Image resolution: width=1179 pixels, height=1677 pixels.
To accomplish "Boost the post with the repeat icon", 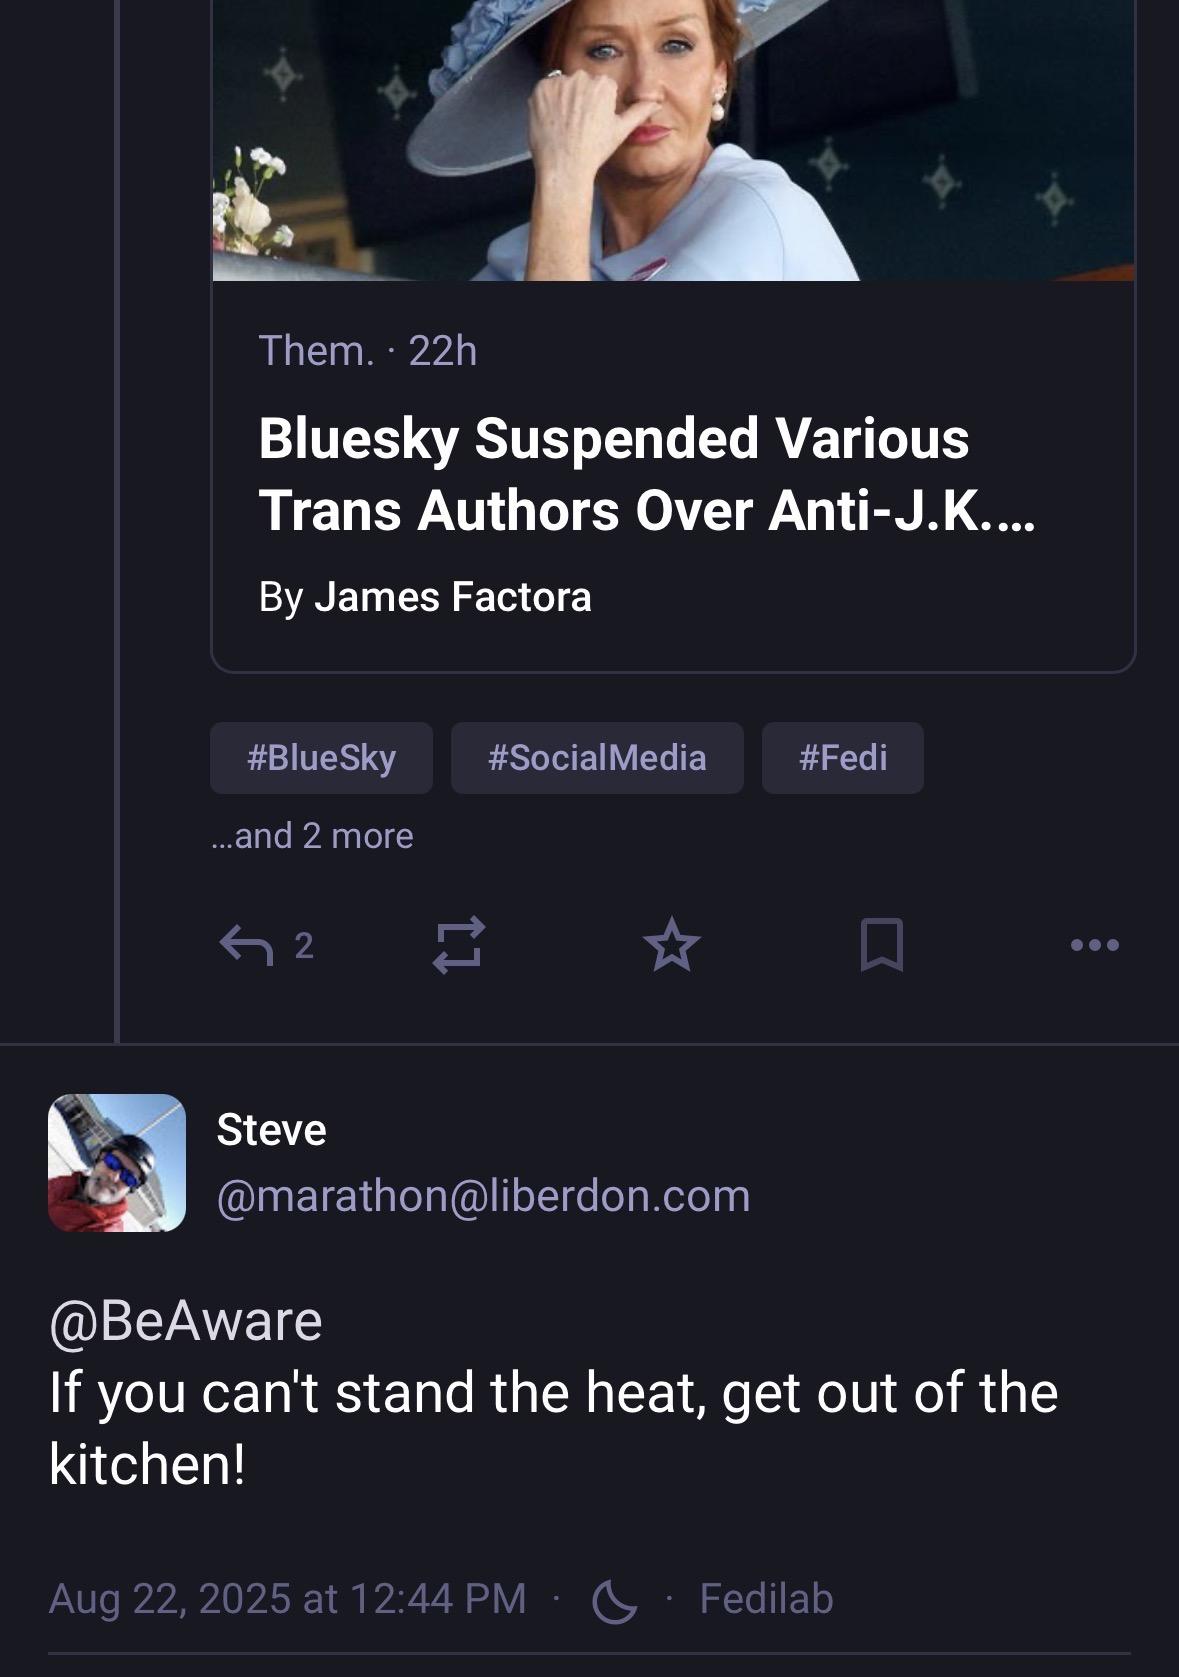I will point(459,945).
